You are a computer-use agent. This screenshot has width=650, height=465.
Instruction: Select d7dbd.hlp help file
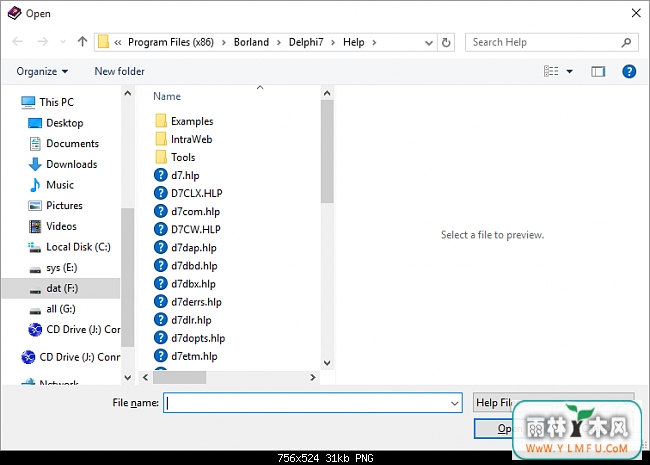coord(194,266)
